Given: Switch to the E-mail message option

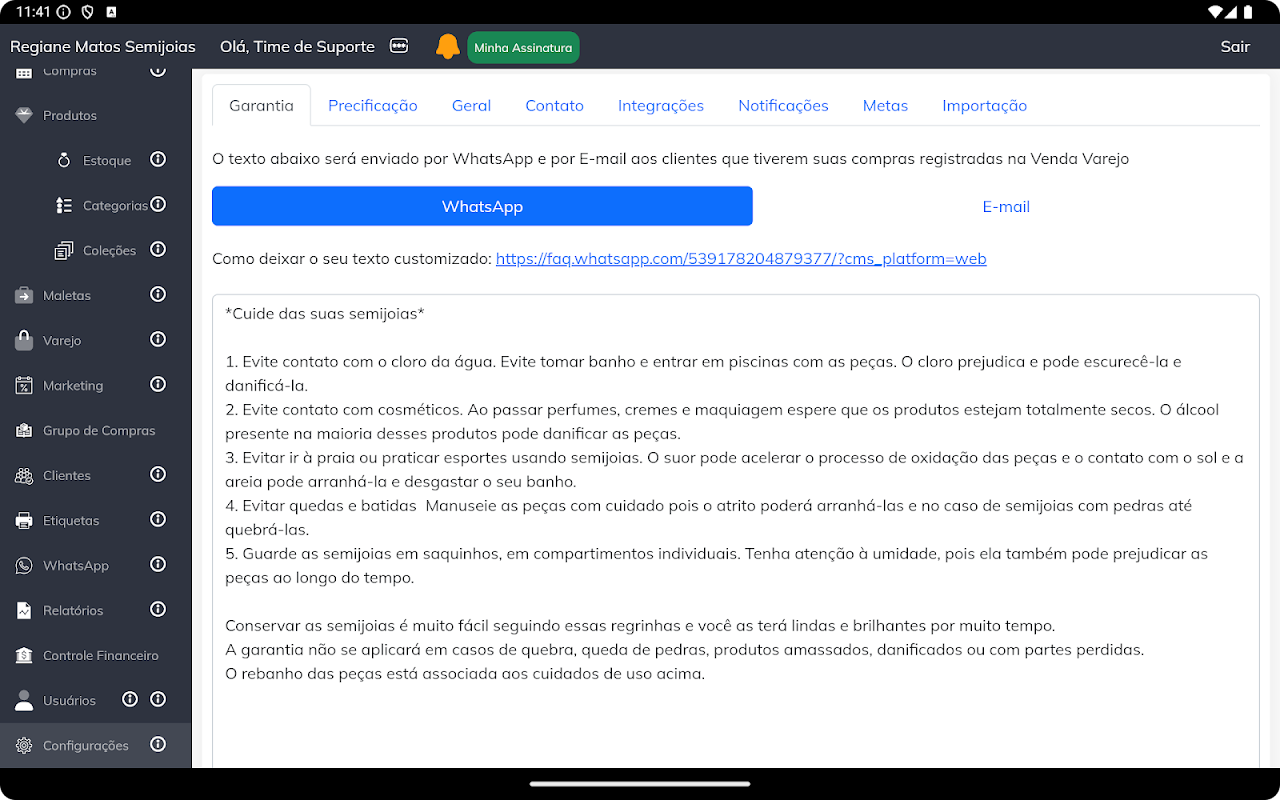Looking at the screenshot, I should coord(1006,206).
